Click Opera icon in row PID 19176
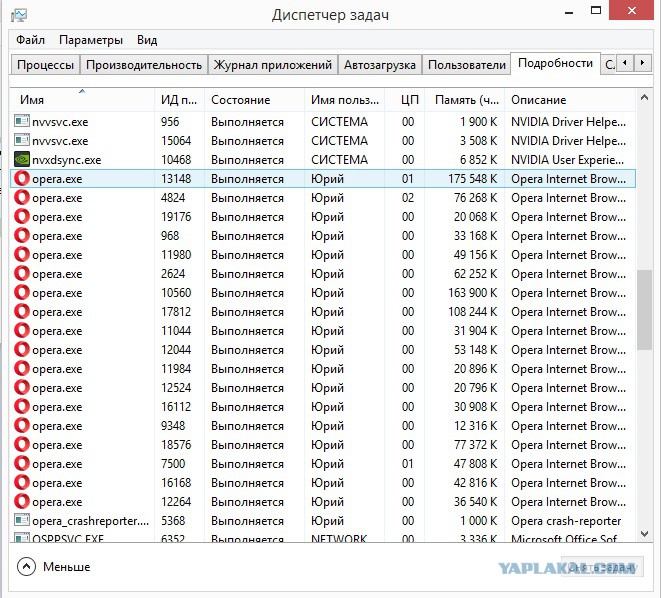 [x=22, y=216]
